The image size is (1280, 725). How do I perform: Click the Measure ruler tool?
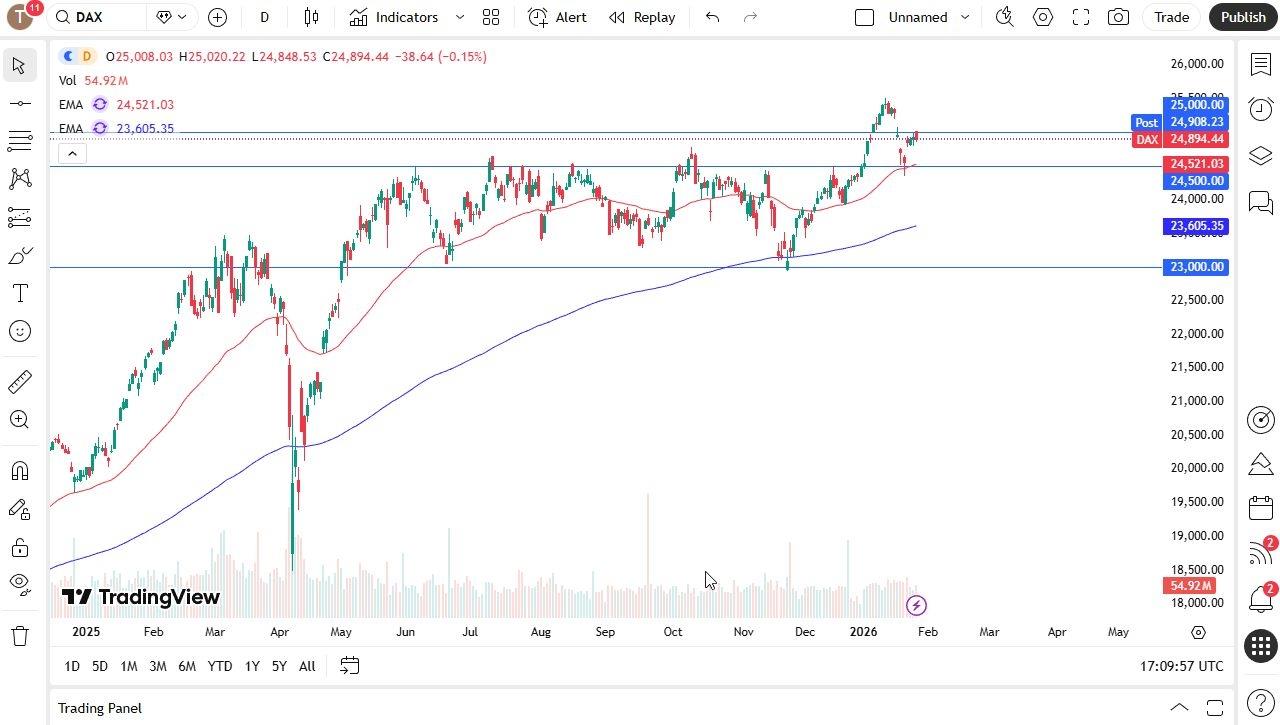(19, 382)
